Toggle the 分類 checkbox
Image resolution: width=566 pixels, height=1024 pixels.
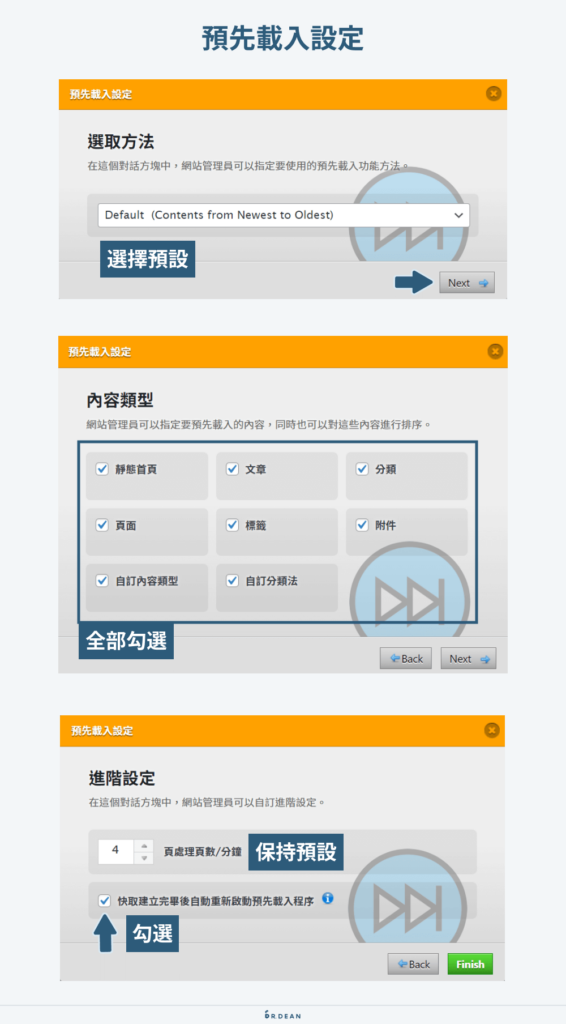click(x=362, y=469)
